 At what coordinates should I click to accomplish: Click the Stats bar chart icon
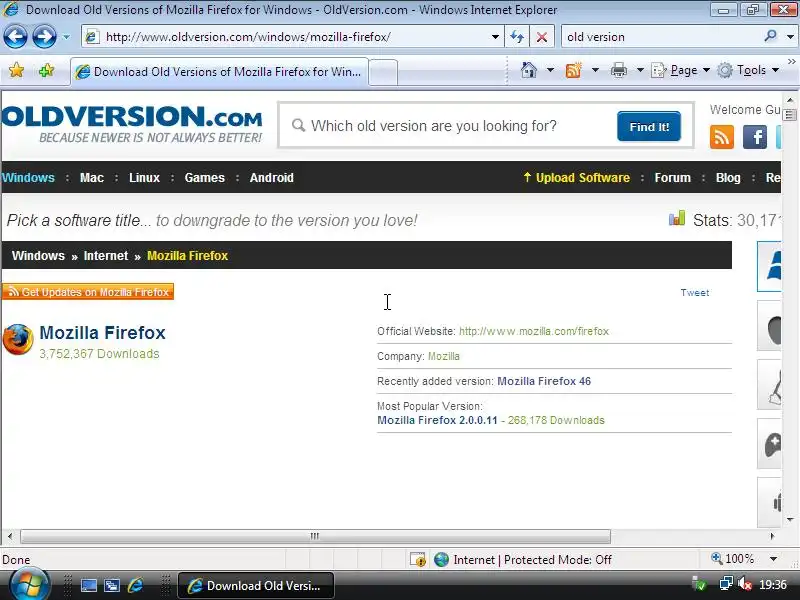(x=677, y=218)
